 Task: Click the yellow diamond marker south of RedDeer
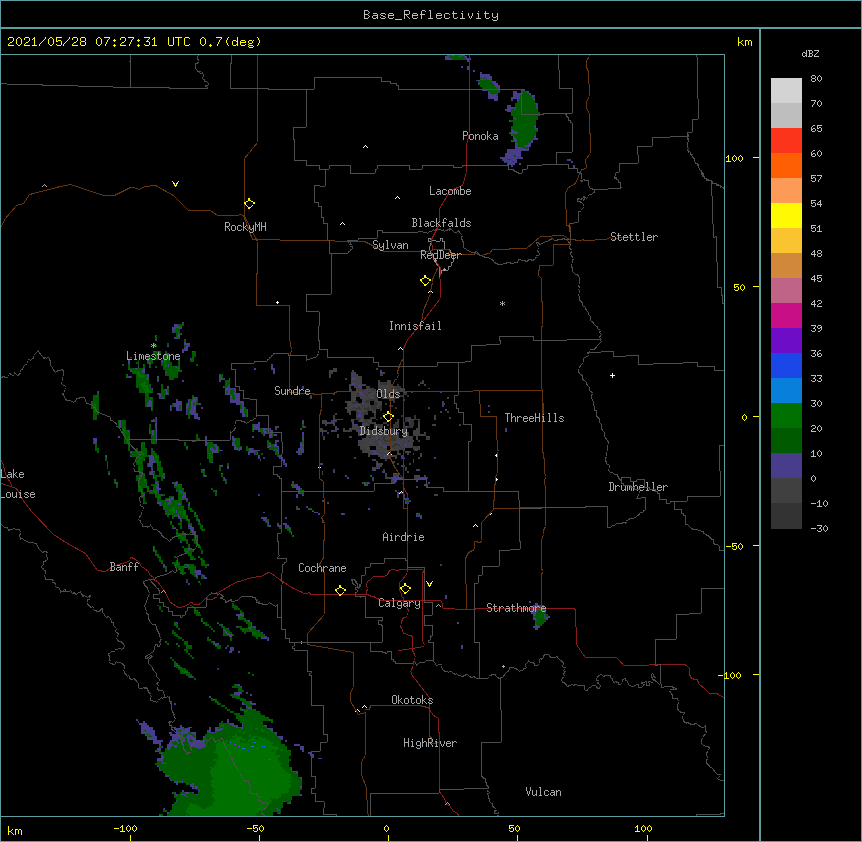pyautogui.click(x=425, y=280)
